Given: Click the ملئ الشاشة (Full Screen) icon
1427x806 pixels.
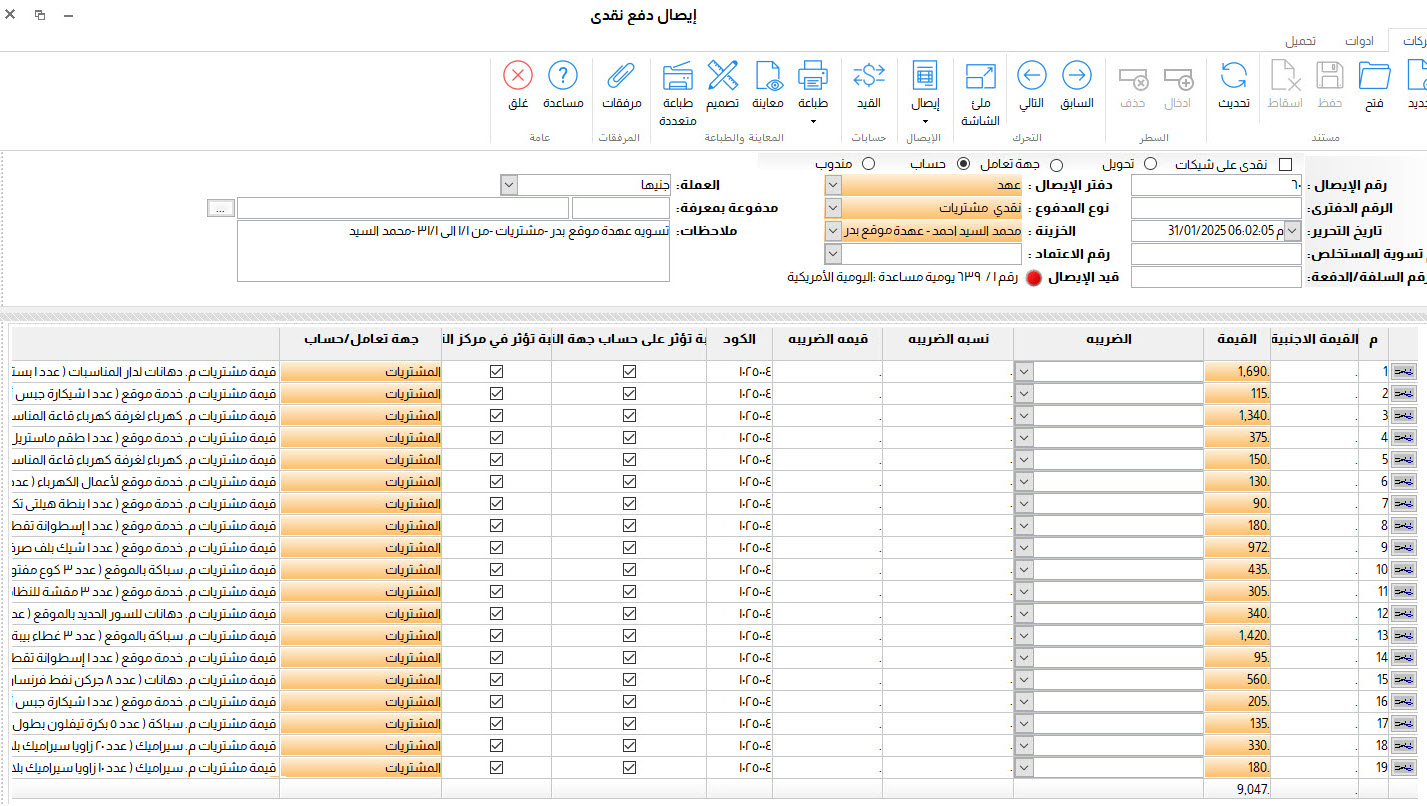Looking at the screenshot, I should [x=980, y=77].
